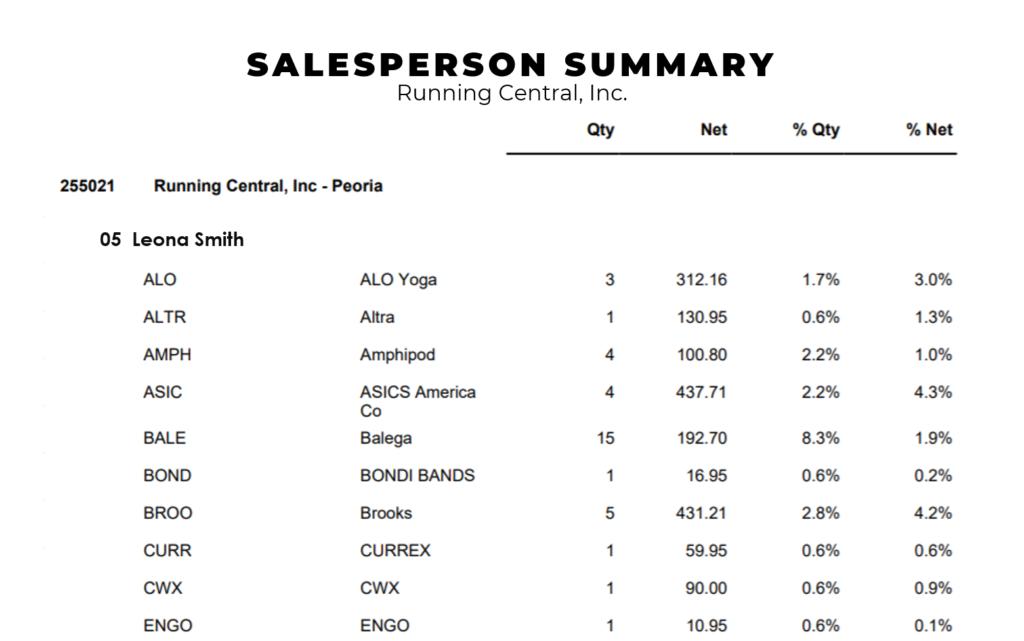Image resolution: width=1024 pixels, height=641 pixels.
Task: Click Running Central, Inc - Peoria store name
Action: 268,186
